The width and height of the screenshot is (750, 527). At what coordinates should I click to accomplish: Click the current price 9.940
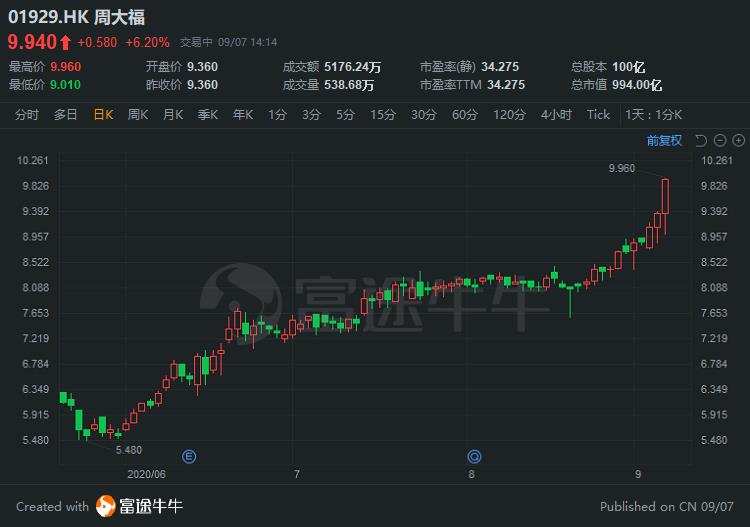point(33,43)
